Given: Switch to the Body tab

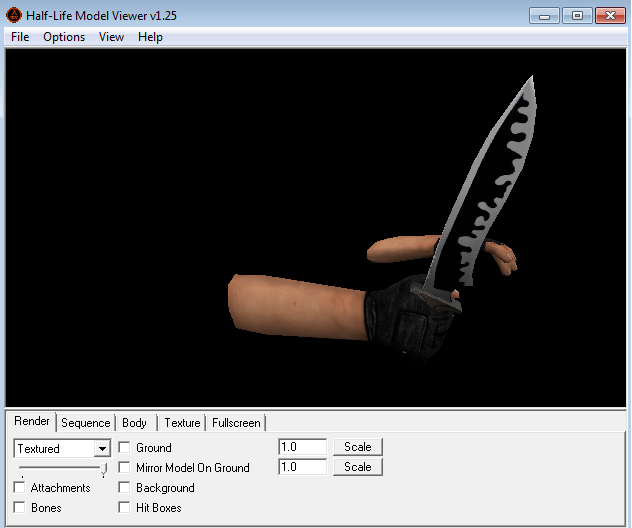Looking at the screenshot, I should [134, 423].
